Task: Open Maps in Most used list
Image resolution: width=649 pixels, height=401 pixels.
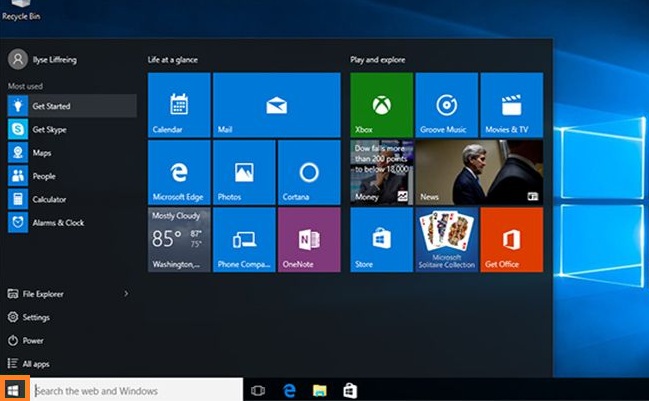Action: point(72,153)
